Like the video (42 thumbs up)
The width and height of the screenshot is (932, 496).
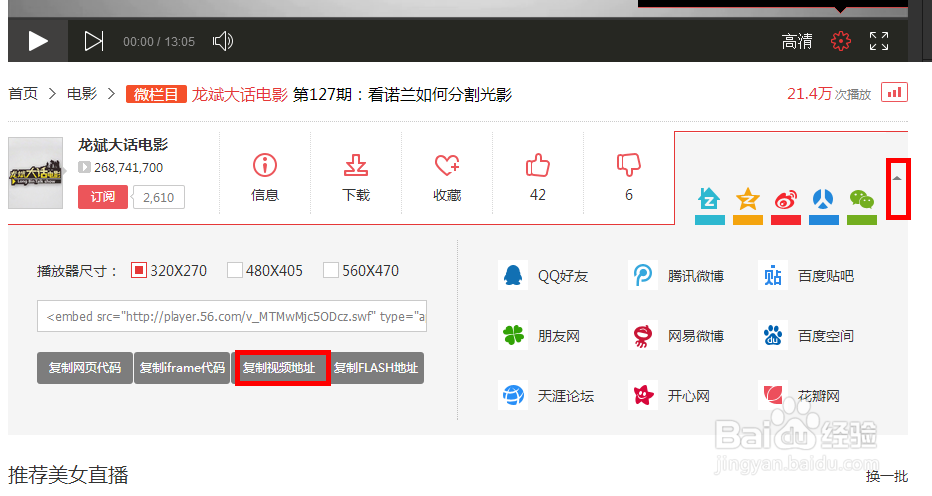[x=538, y=177]
